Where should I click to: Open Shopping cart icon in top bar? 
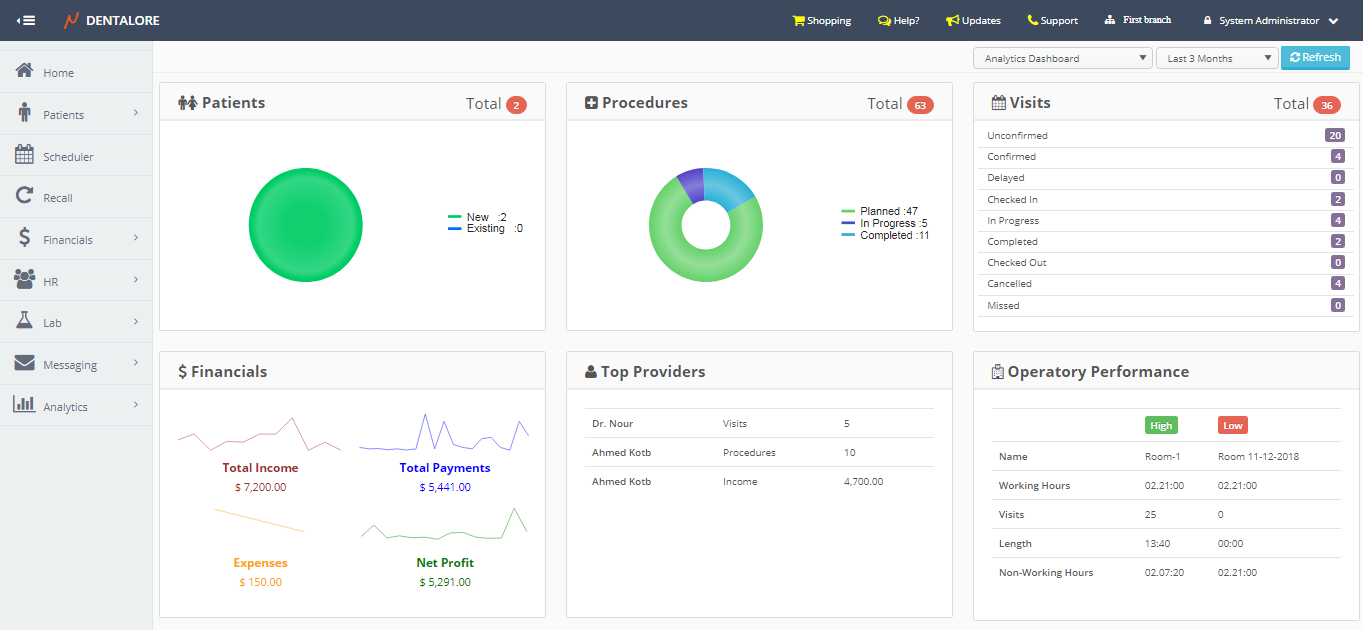tap(798, 20)
